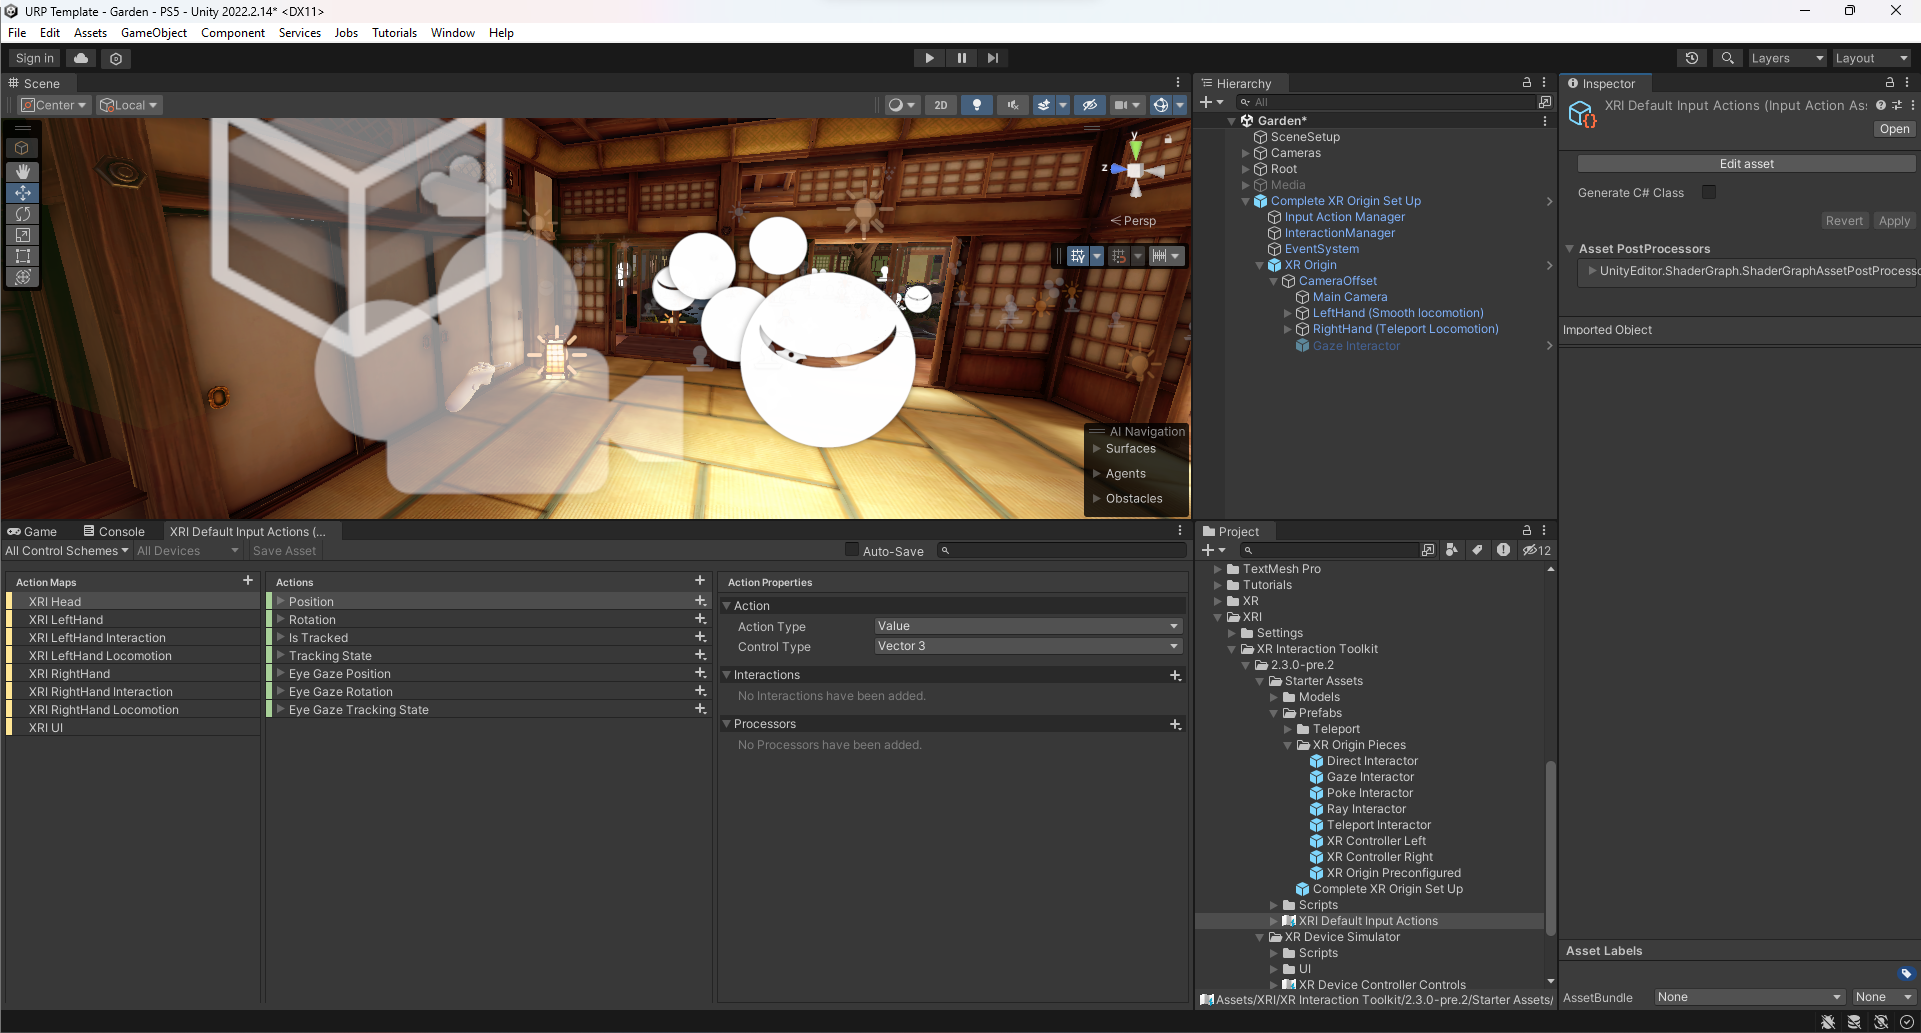Screen dimensions: 1921x1033
Task: Switch to the Console tab
Action: coord(114,531)
